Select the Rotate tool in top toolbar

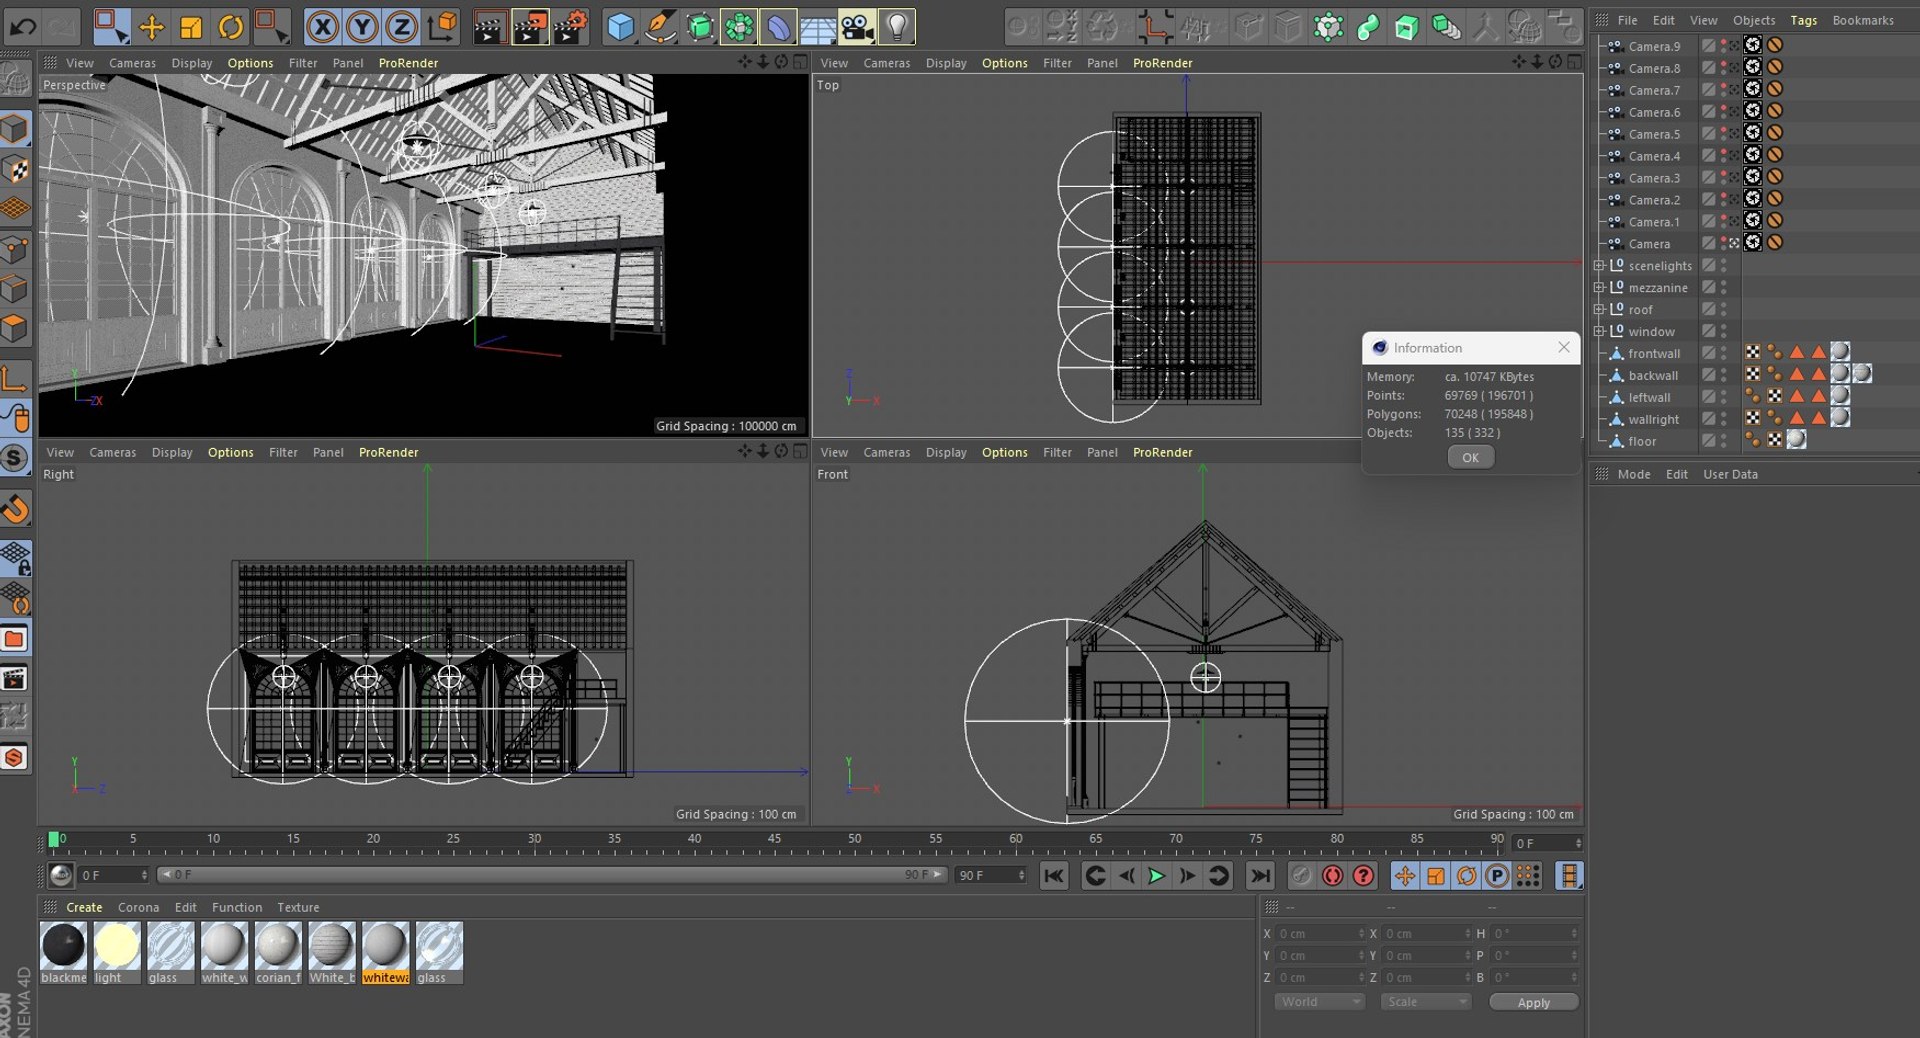point(230,27)
